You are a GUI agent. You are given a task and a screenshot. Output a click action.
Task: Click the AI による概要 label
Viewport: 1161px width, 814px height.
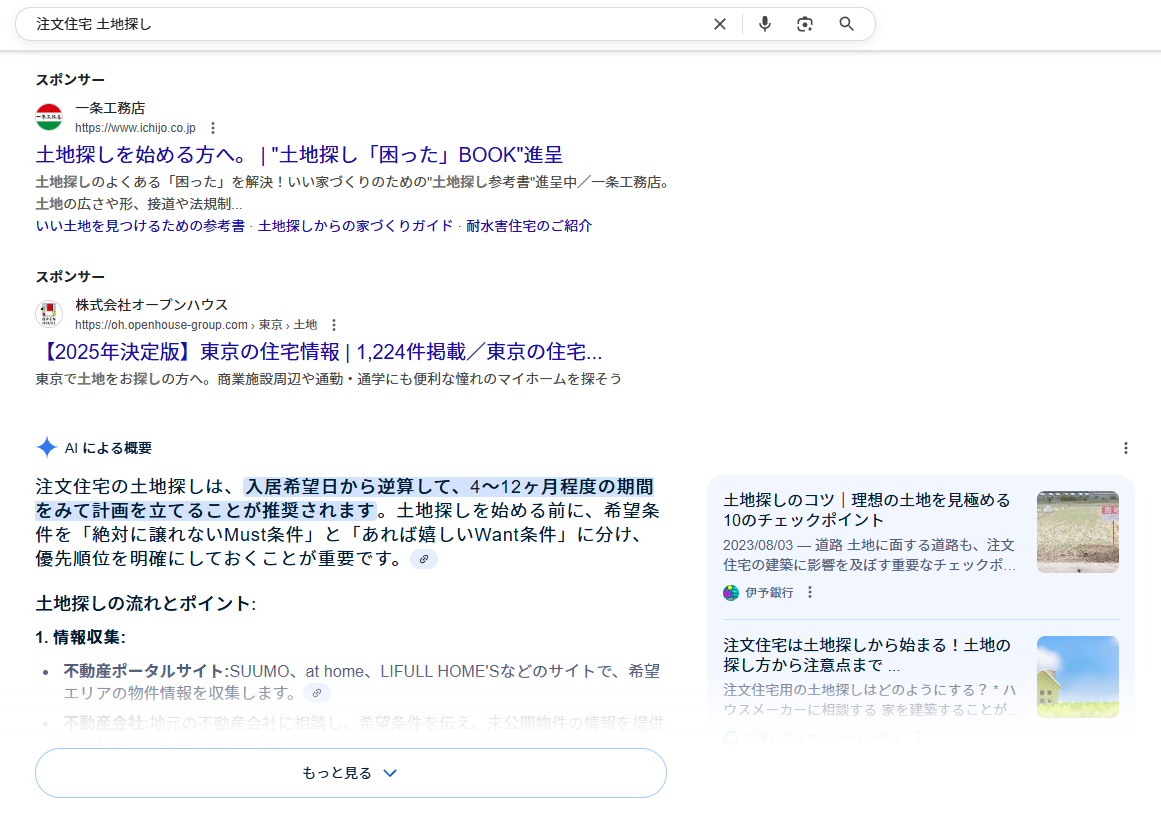pos(108,448)
